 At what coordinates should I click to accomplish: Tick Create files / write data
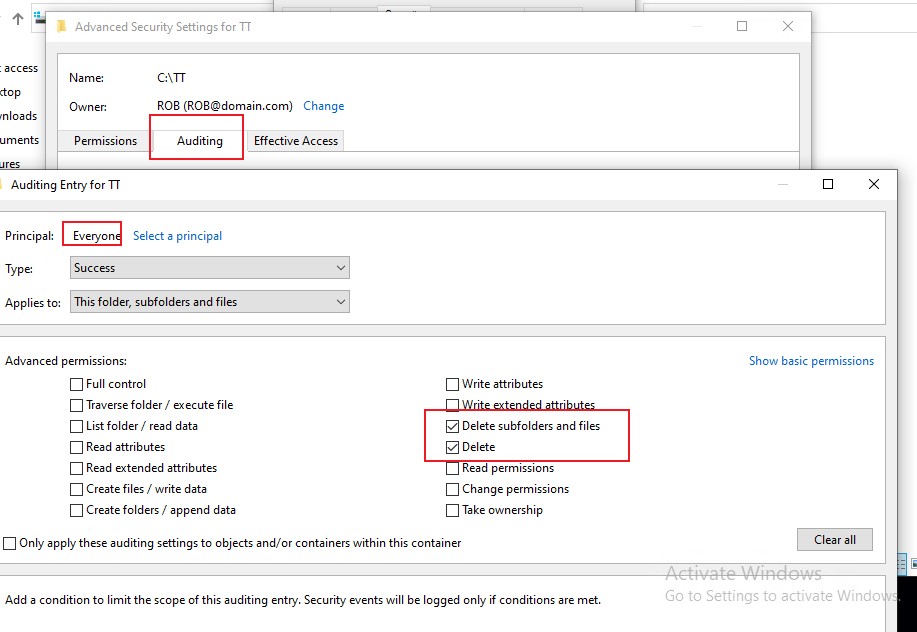[76, 489]
